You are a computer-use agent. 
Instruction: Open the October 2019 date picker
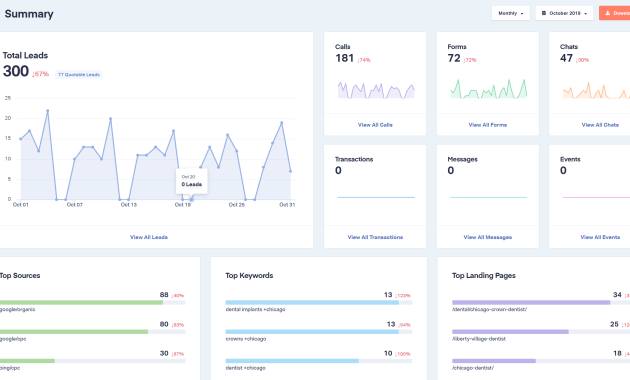click(x=564, y=13)
